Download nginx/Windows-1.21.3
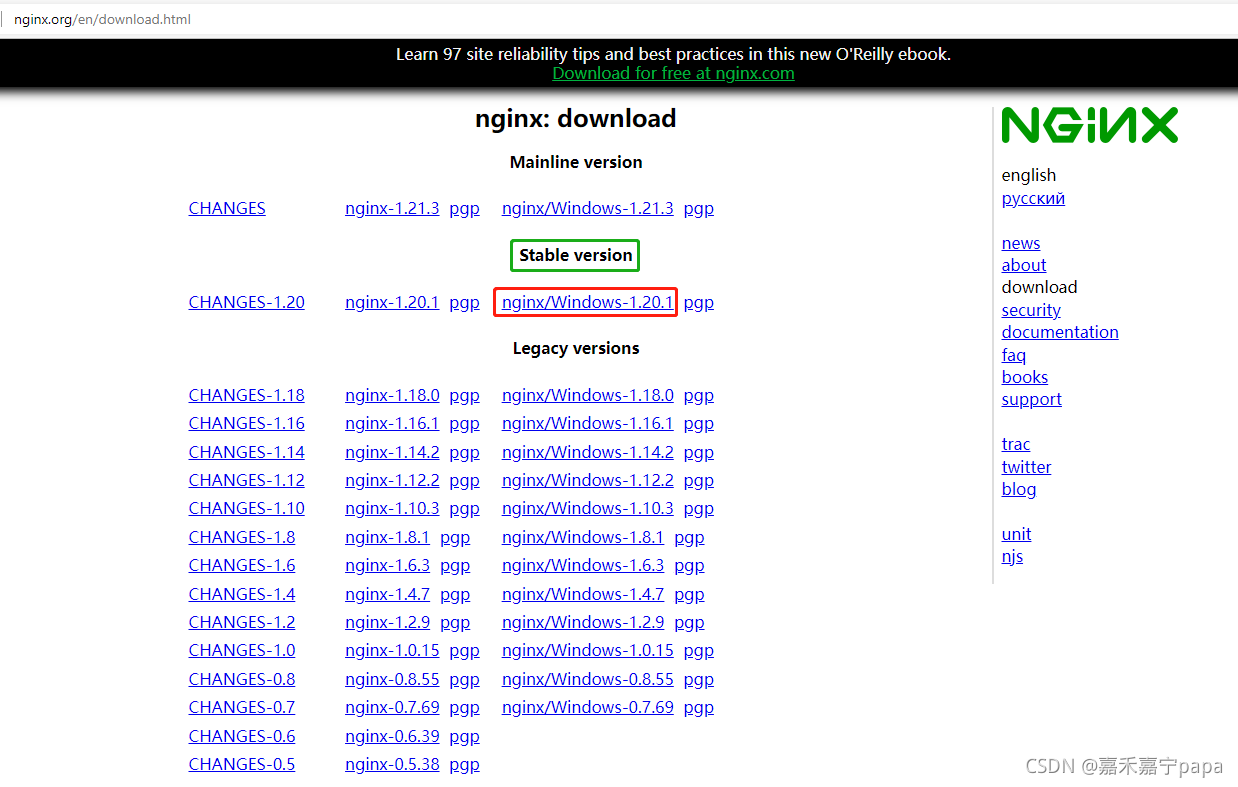Image resolution: width=1238 pixels, height=787 pixels. (588, 208)
